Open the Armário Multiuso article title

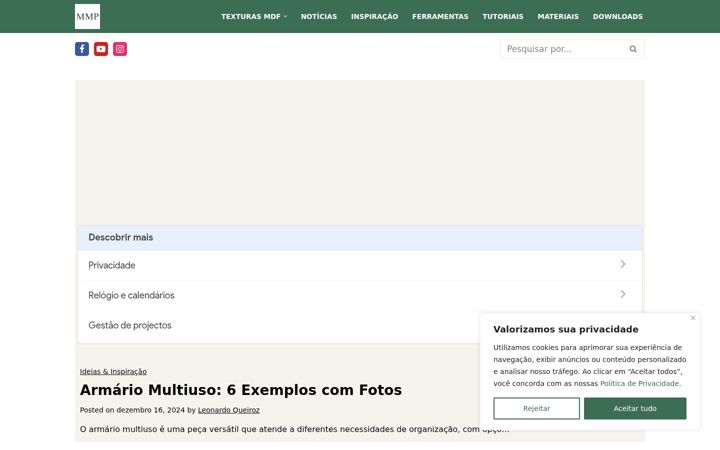241,390
